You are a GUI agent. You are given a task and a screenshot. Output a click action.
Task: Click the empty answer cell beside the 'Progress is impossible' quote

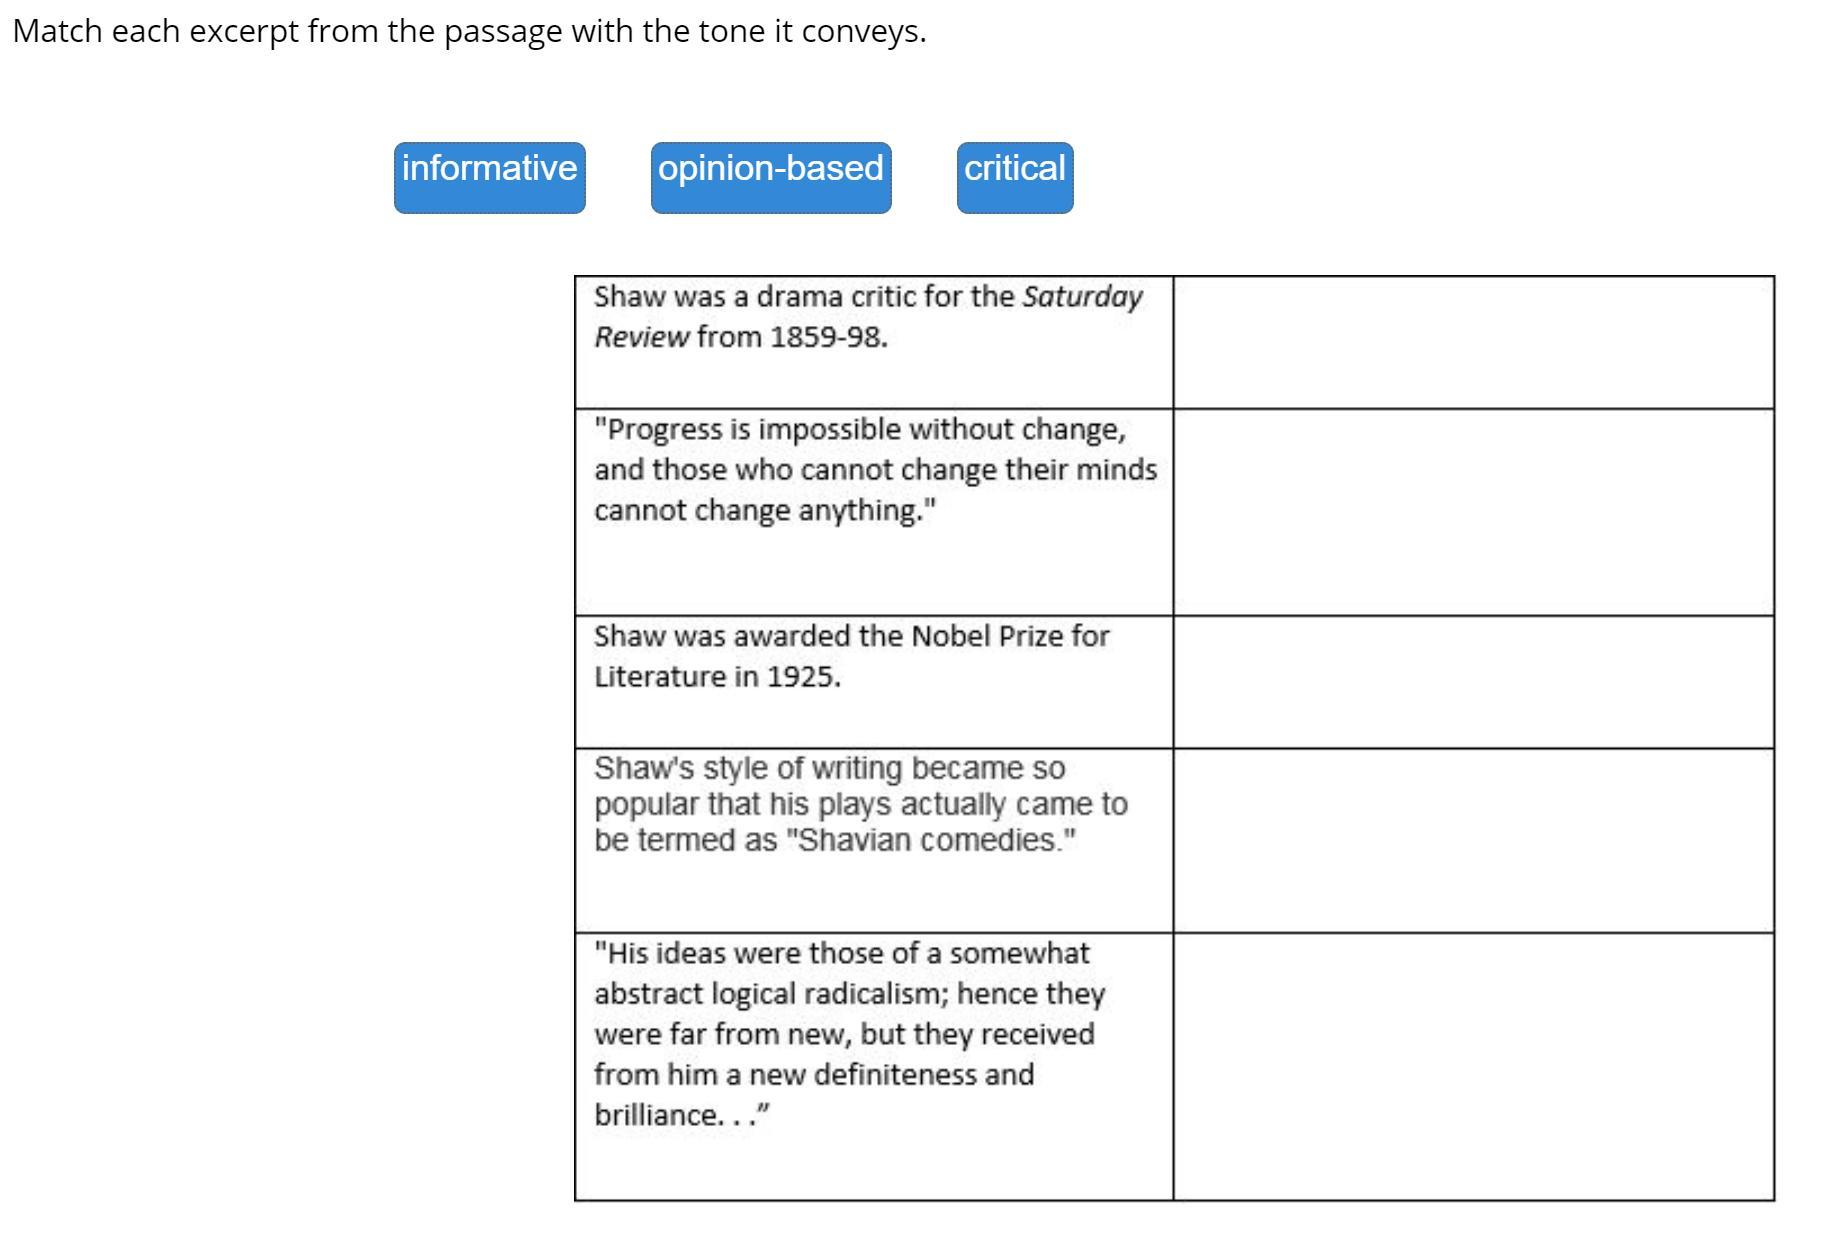point(1473,511)
